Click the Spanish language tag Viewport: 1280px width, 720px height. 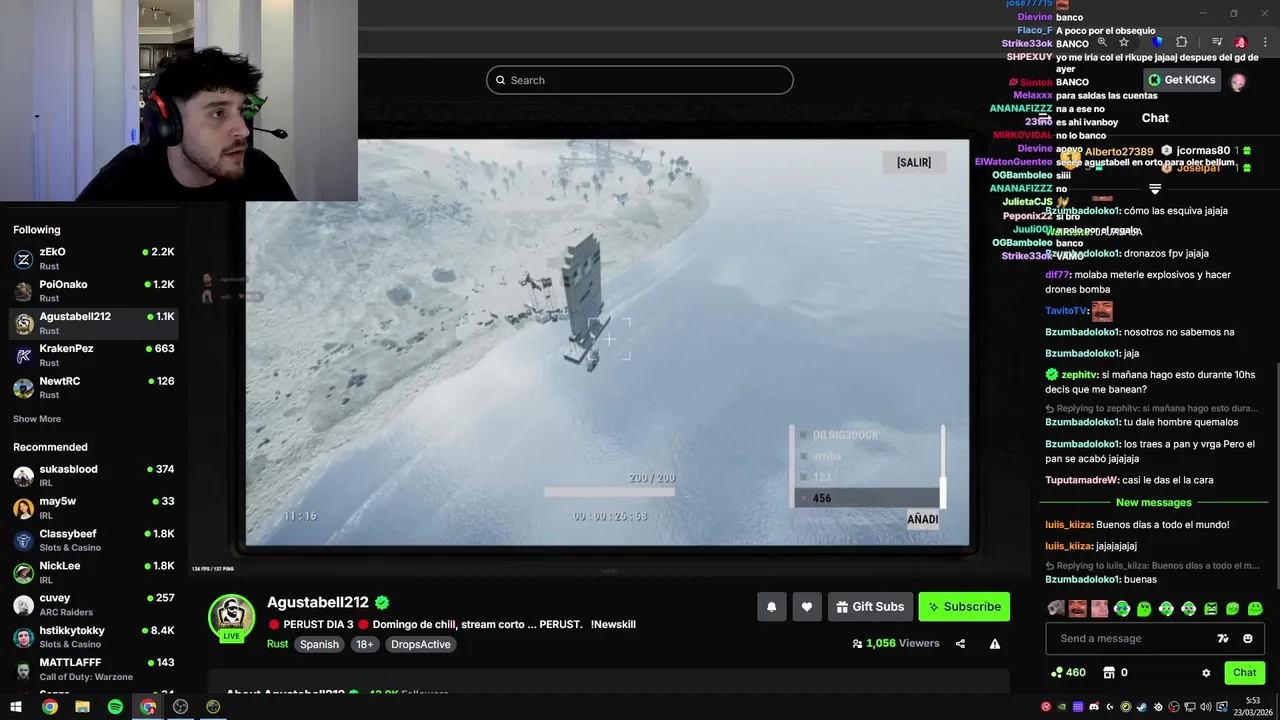[x=319, y=644]
